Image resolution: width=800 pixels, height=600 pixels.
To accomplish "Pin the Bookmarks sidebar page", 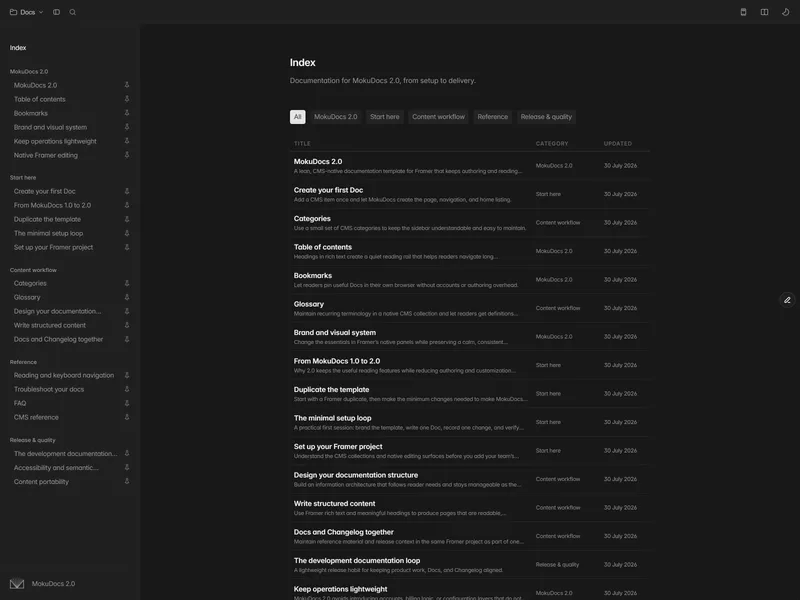I will click(x=127, y=113).
